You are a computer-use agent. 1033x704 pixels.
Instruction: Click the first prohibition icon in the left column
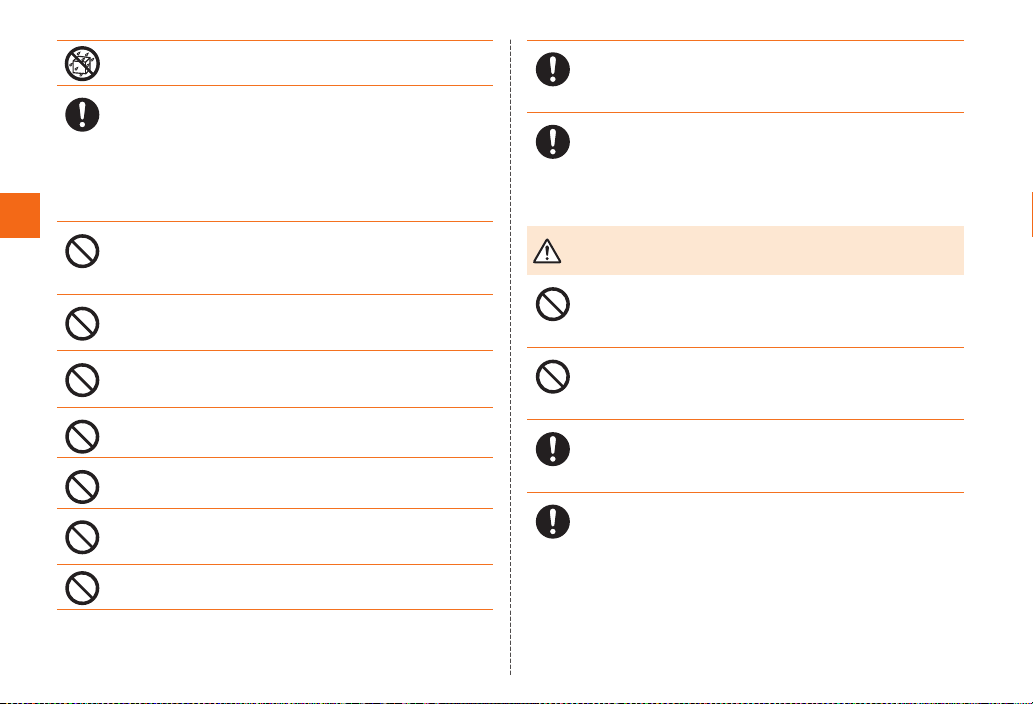tap(82, 251)
